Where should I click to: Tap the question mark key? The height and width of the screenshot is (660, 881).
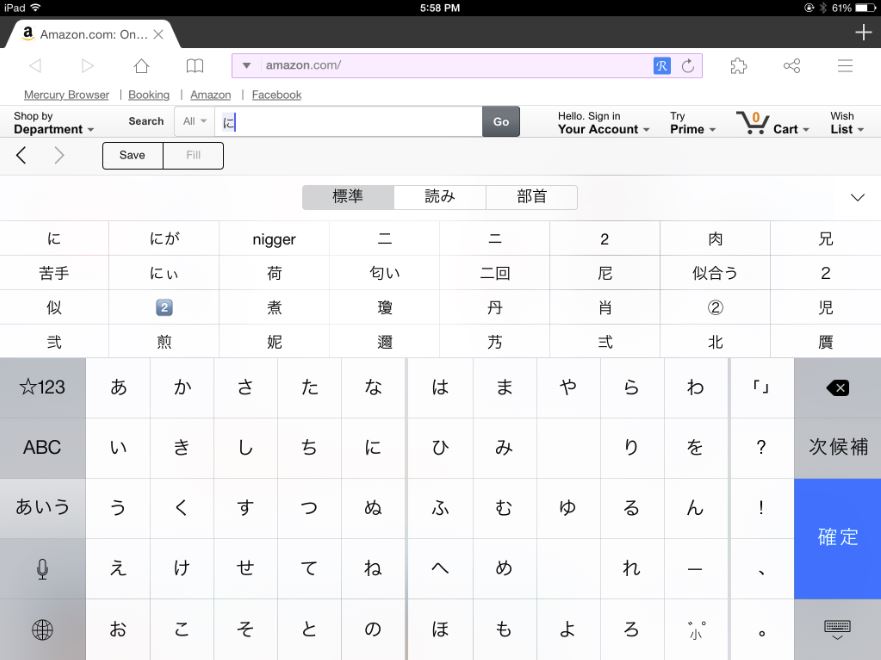pyautogui.click(x=761, y=448)
